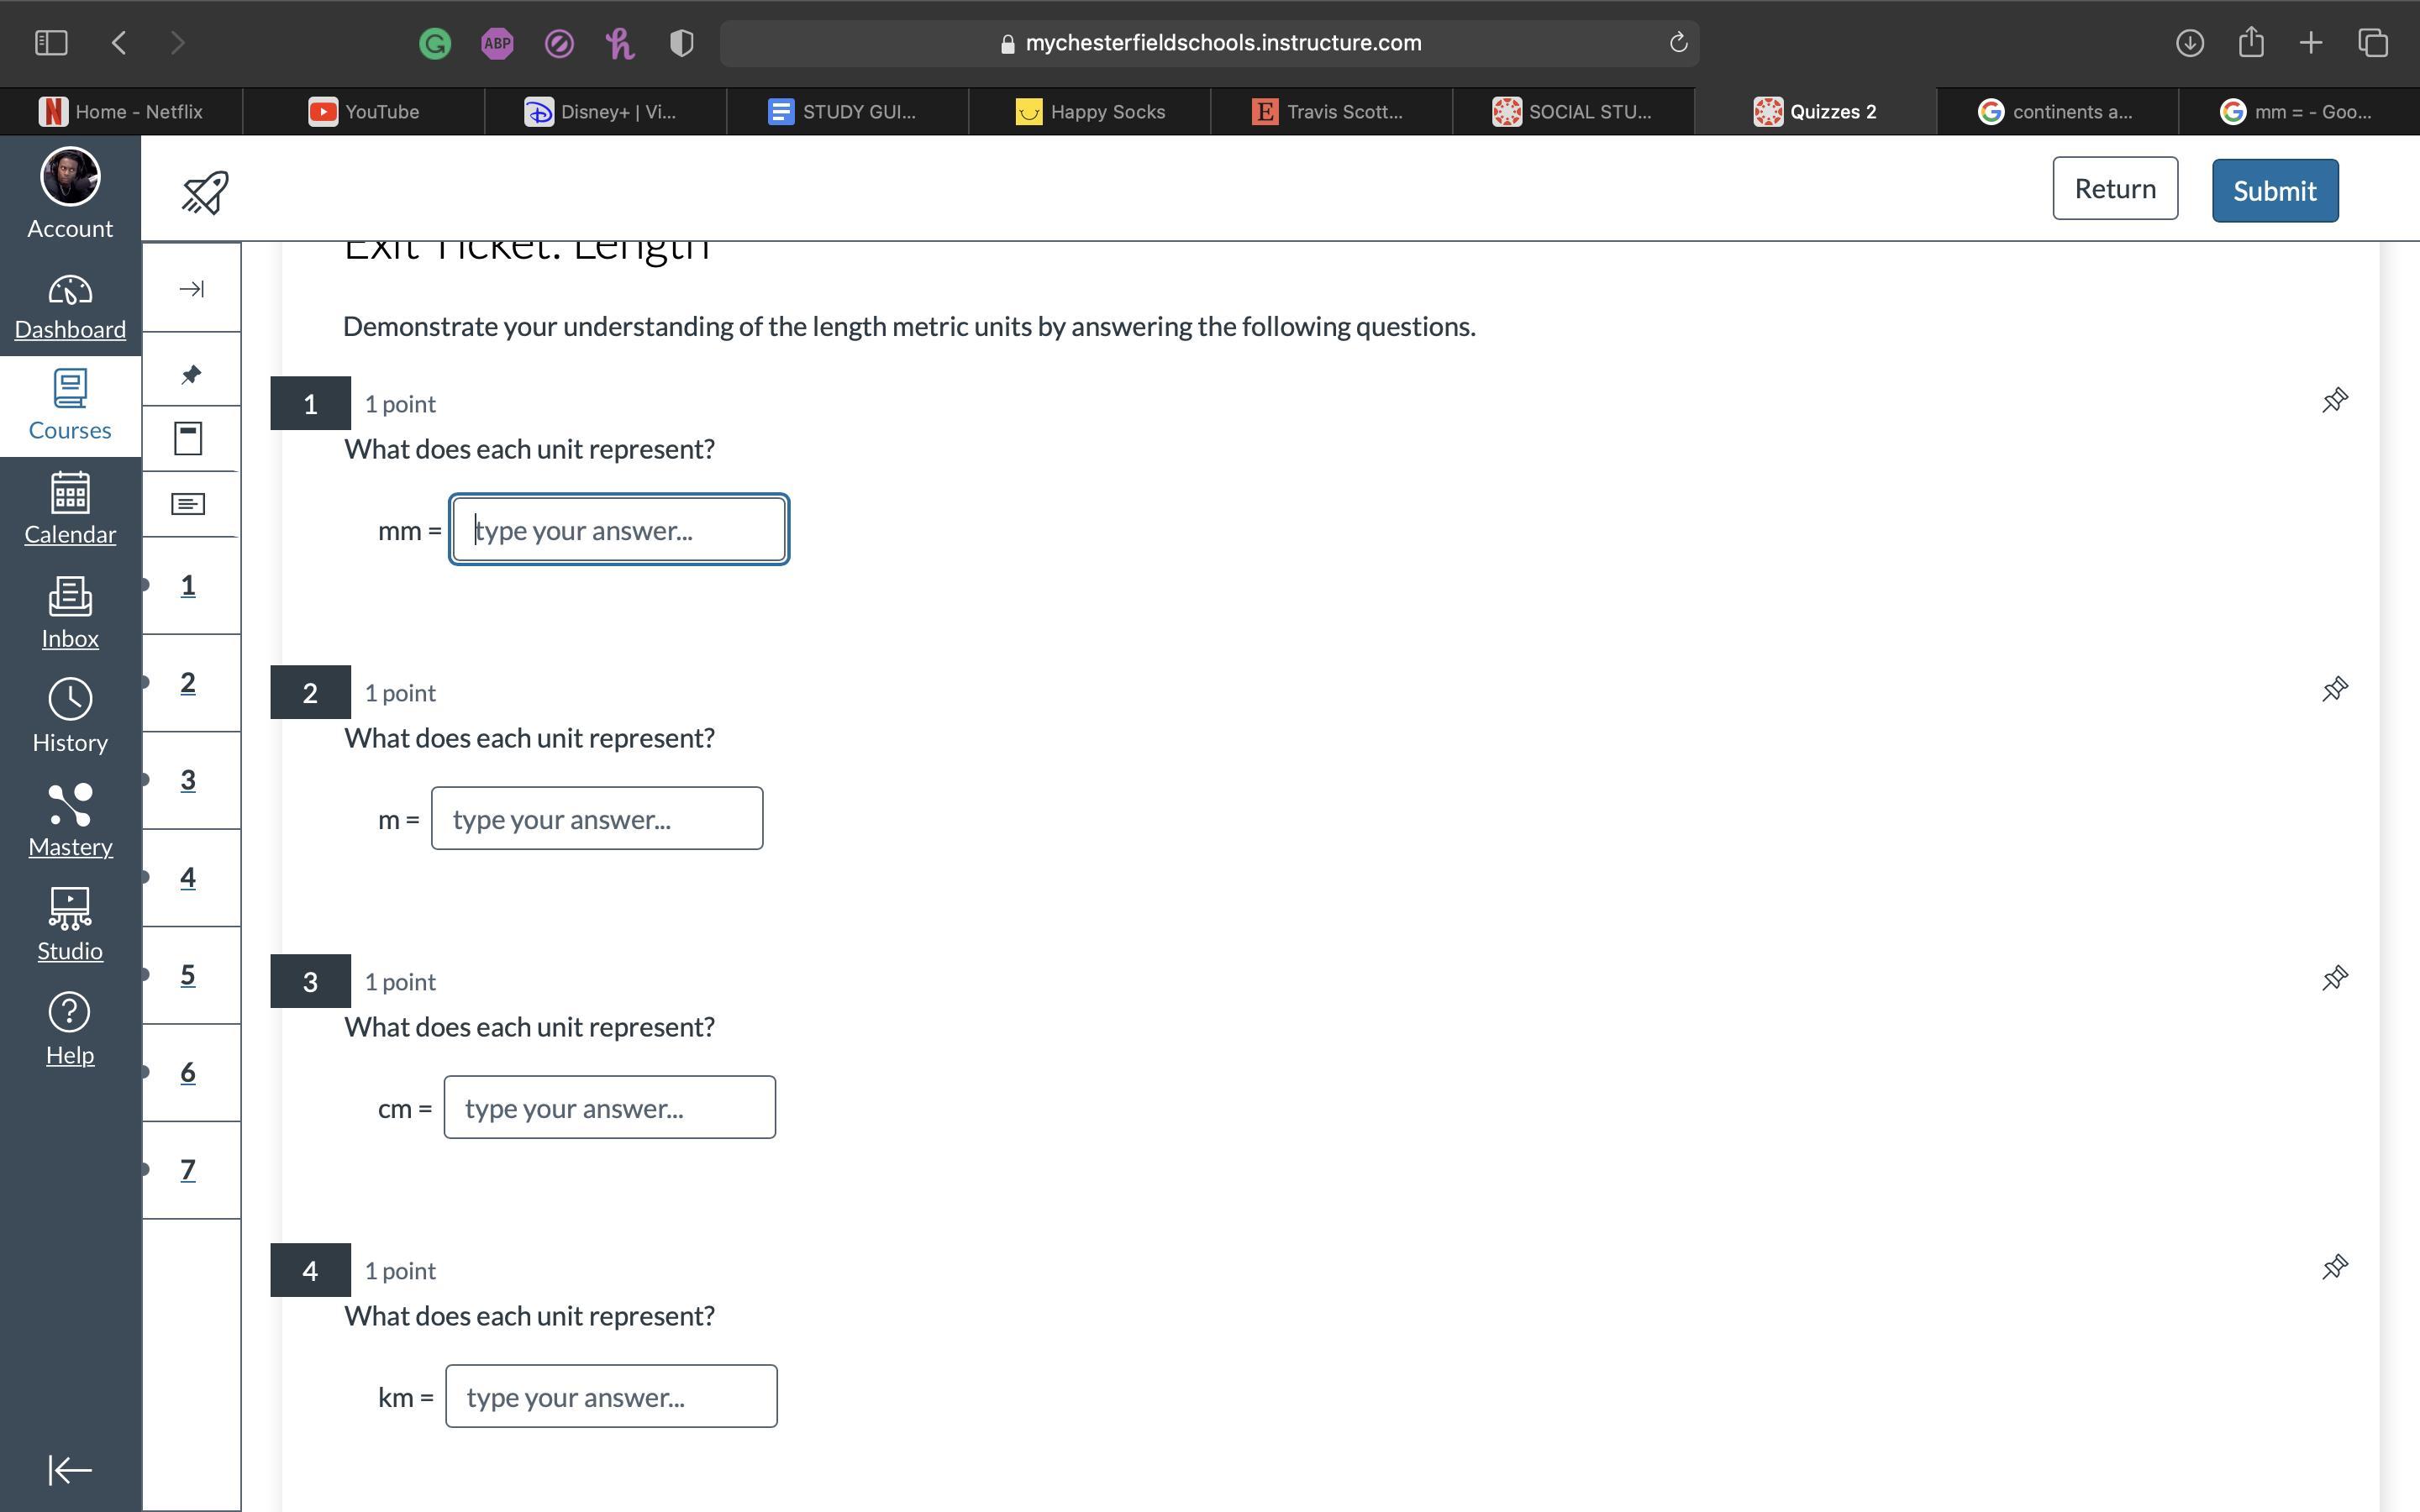2420x1512 pixels.
Task: Pin question 1 using its pushpin icon
Action: [2334, 401]
